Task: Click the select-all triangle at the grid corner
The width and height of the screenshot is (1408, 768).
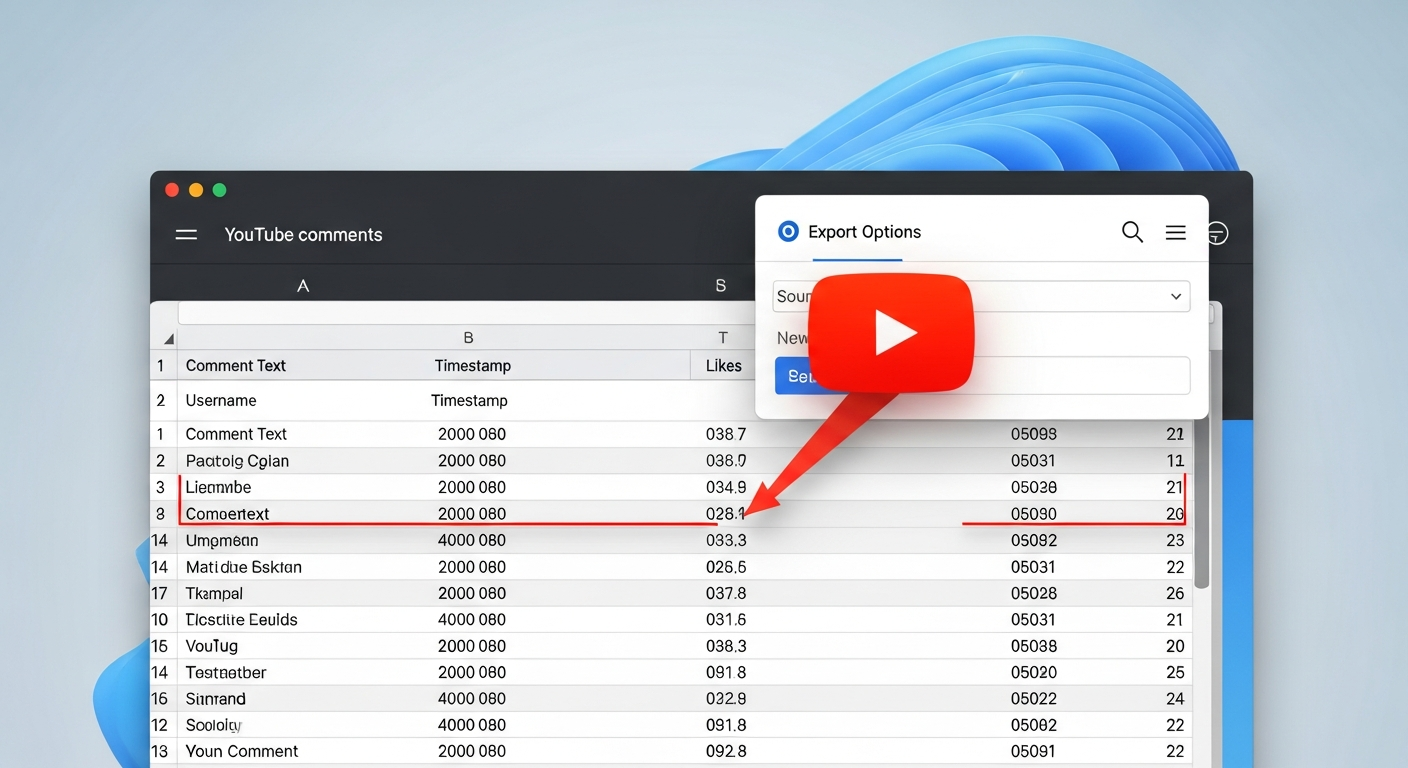Action: [168, 339]
